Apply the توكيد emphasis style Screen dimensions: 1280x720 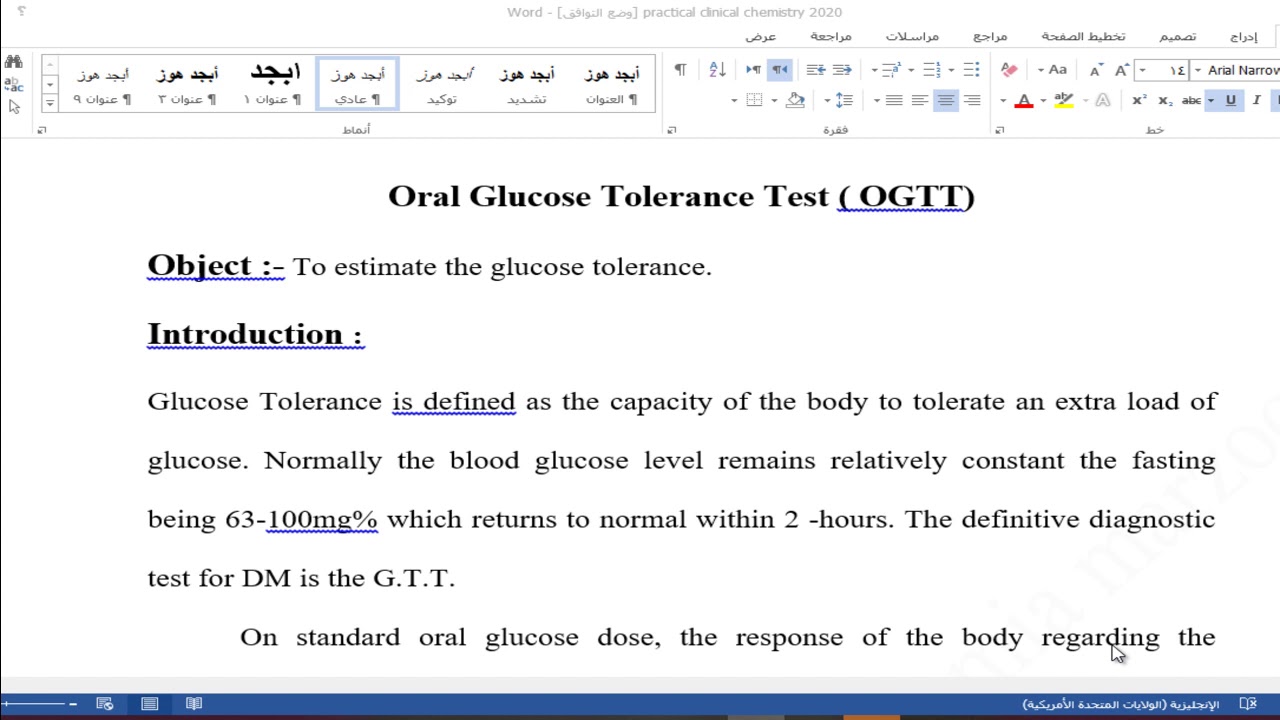pyautogui.click(x=443, y=83)
